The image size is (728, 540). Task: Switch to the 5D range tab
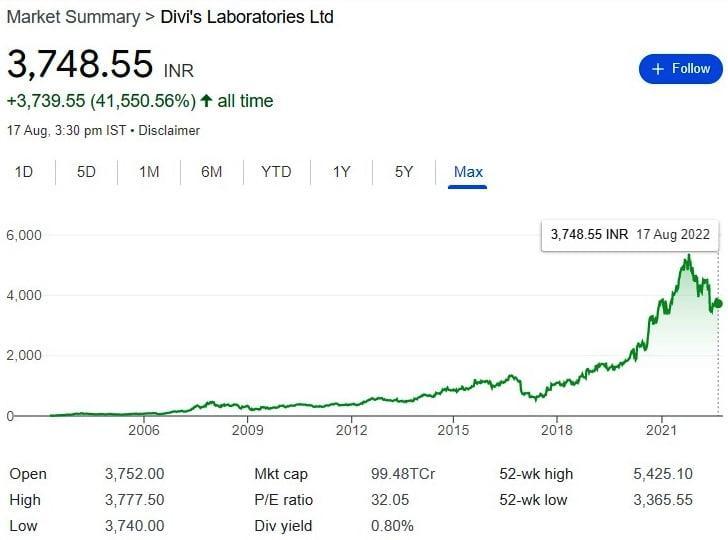tap(86, 172)
